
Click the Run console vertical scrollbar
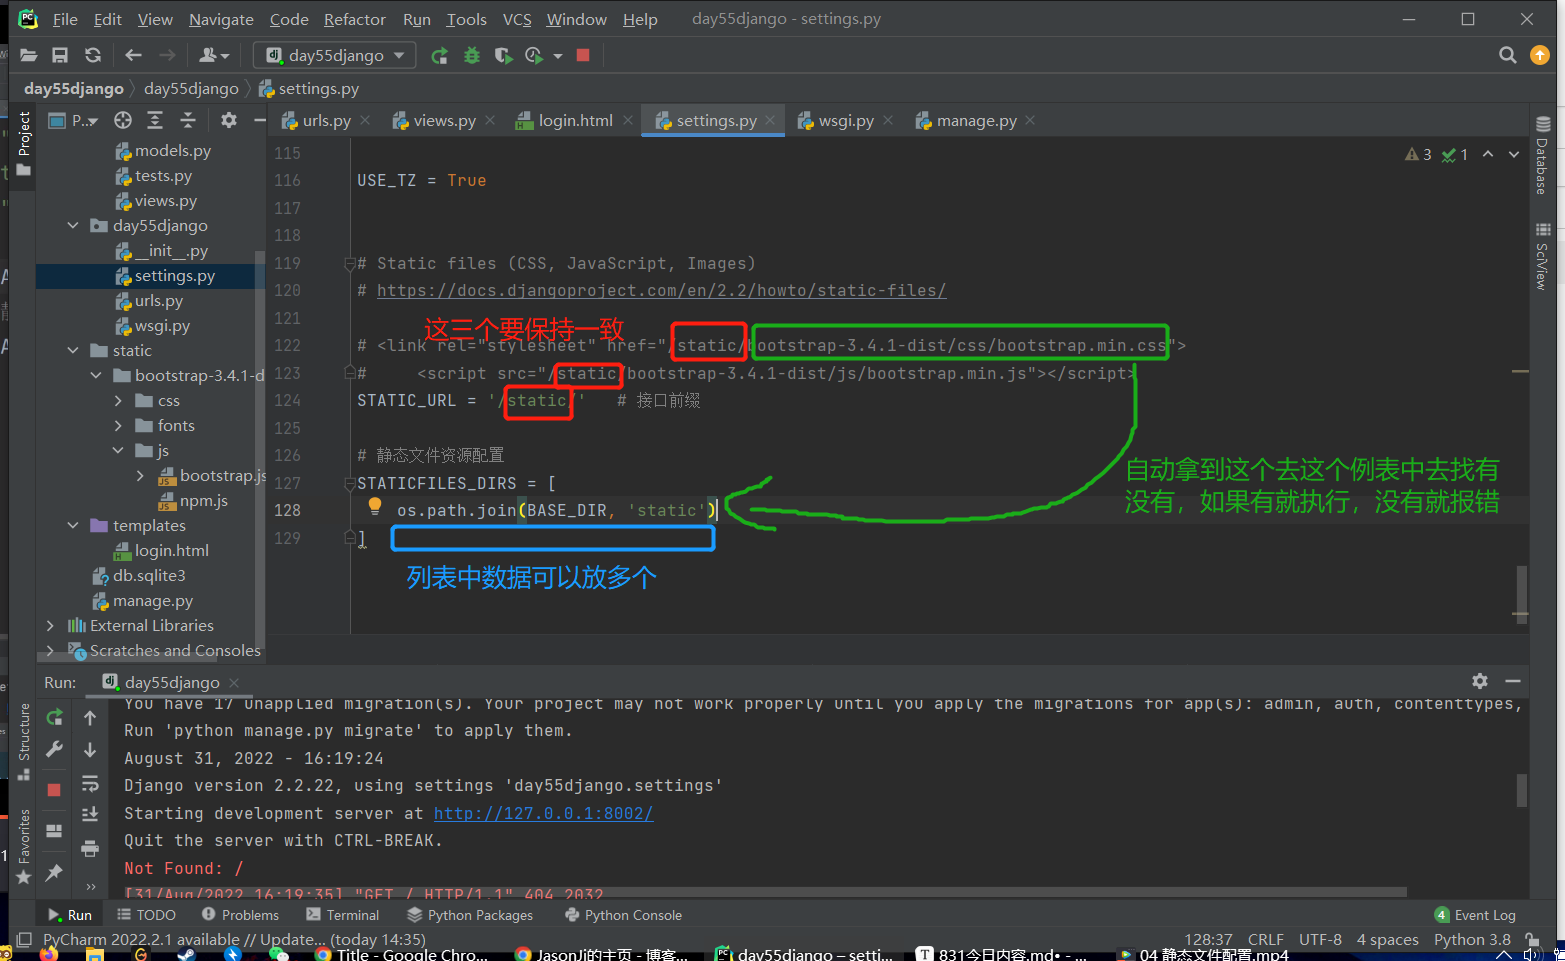click(1521, 789)
